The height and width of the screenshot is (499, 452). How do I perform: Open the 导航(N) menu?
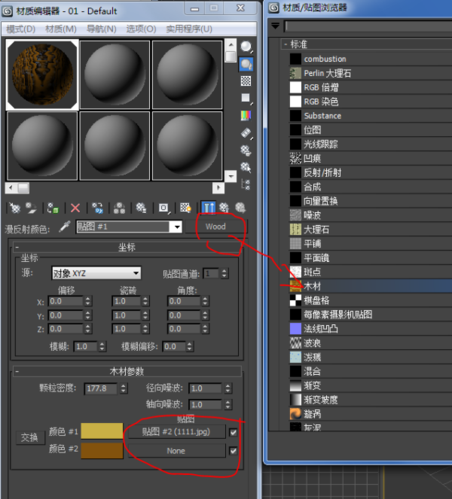[x=101, y=29]
